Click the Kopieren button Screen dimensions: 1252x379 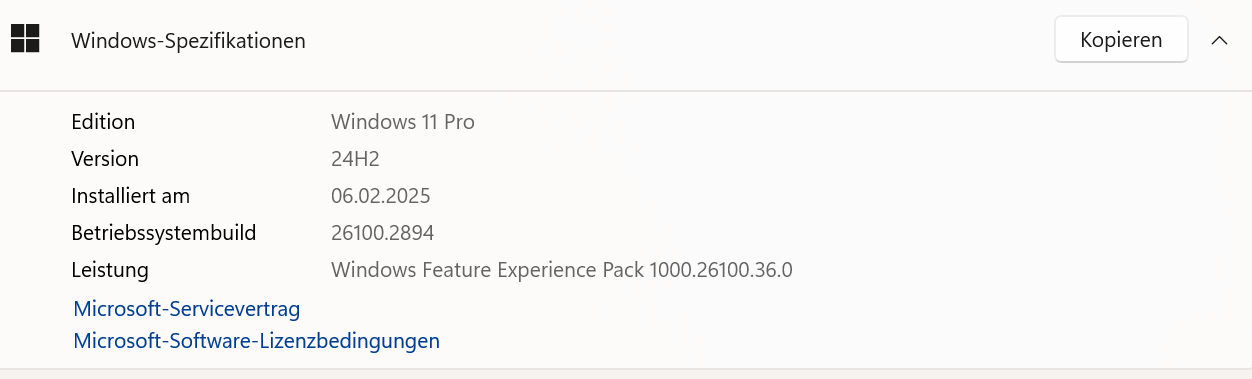[1121, 40]
